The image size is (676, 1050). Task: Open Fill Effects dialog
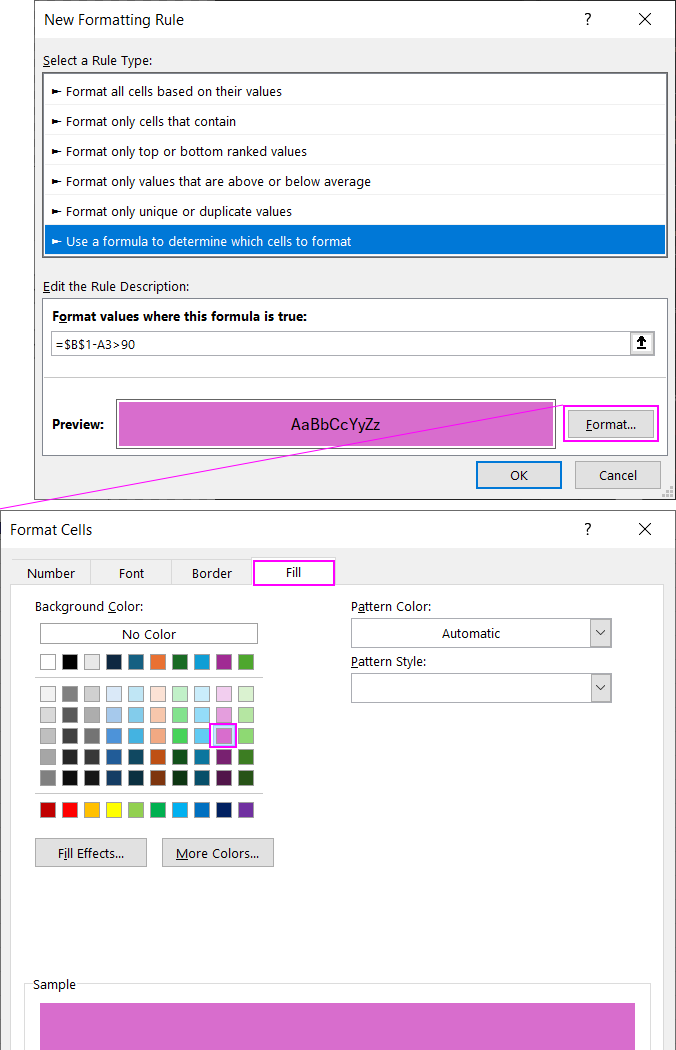tap(90, 853)
